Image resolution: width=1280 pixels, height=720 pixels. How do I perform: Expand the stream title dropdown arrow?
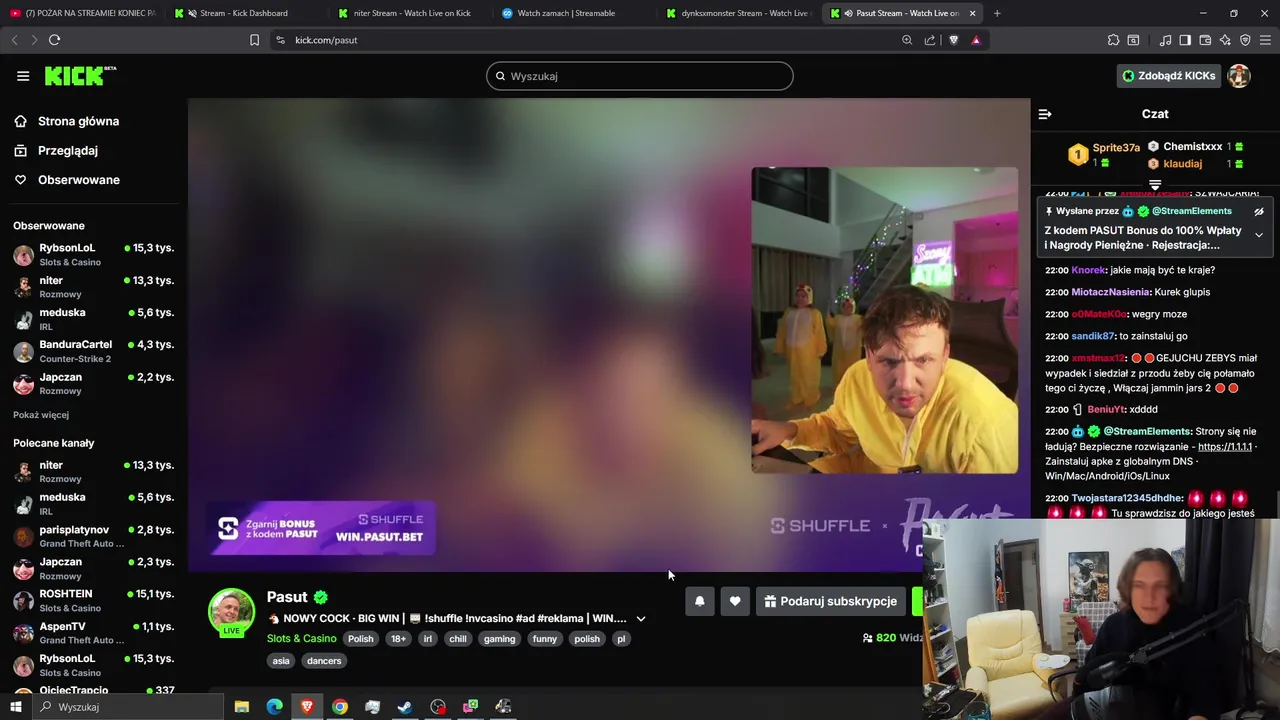point(641,619)
